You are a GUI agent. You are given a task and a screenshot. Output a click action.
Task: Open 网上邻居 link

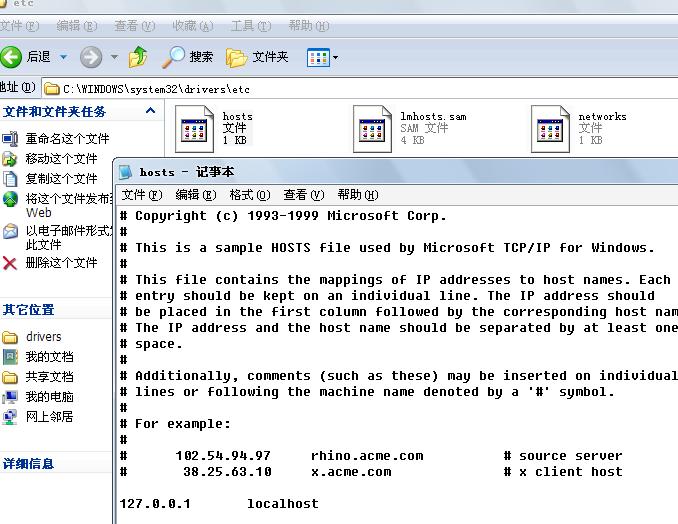49,416
